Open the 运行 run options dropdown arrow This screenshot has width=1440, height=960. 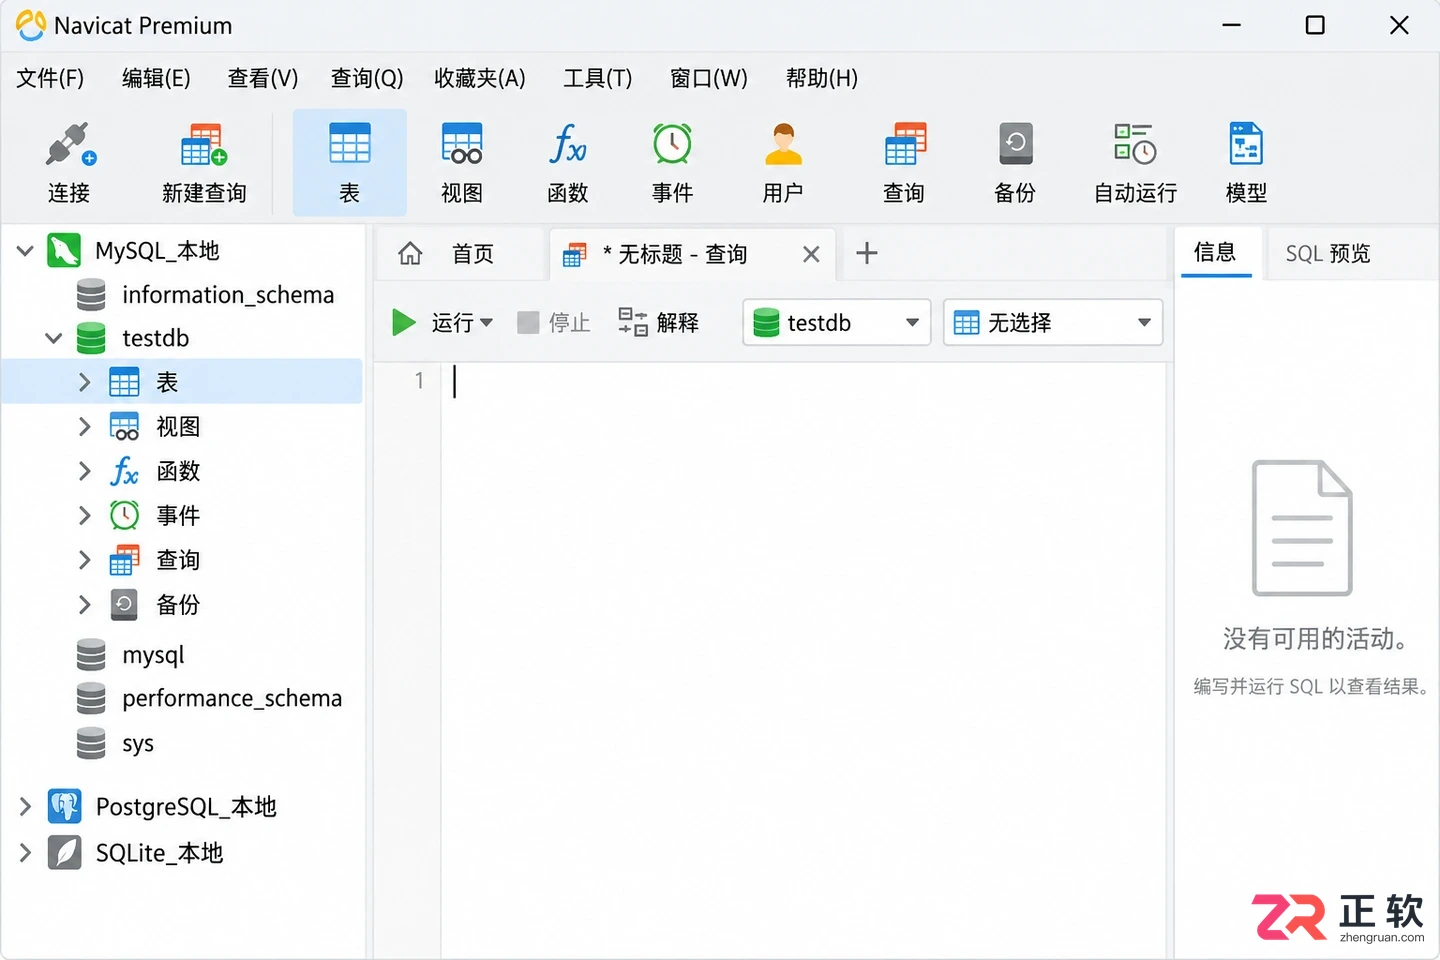(x=487, y=322)
